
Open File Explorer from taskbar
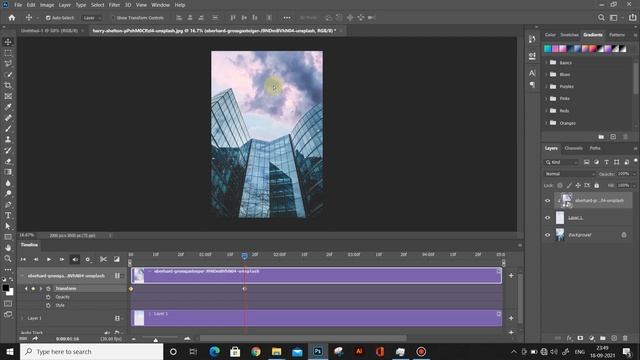click(276, 351)
